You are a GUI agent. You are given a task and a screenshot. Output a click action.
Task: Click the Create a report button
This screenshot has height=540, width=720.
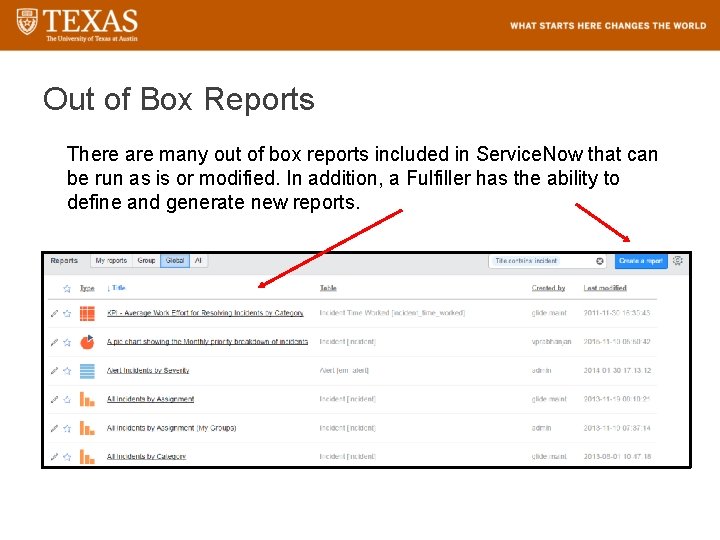641,261
